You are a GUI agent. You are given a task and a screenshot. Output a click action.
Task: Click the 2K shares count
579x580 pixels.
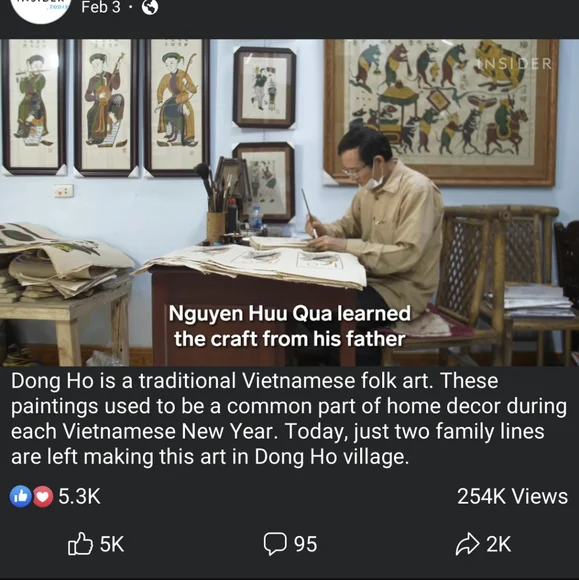pos(498,544)
